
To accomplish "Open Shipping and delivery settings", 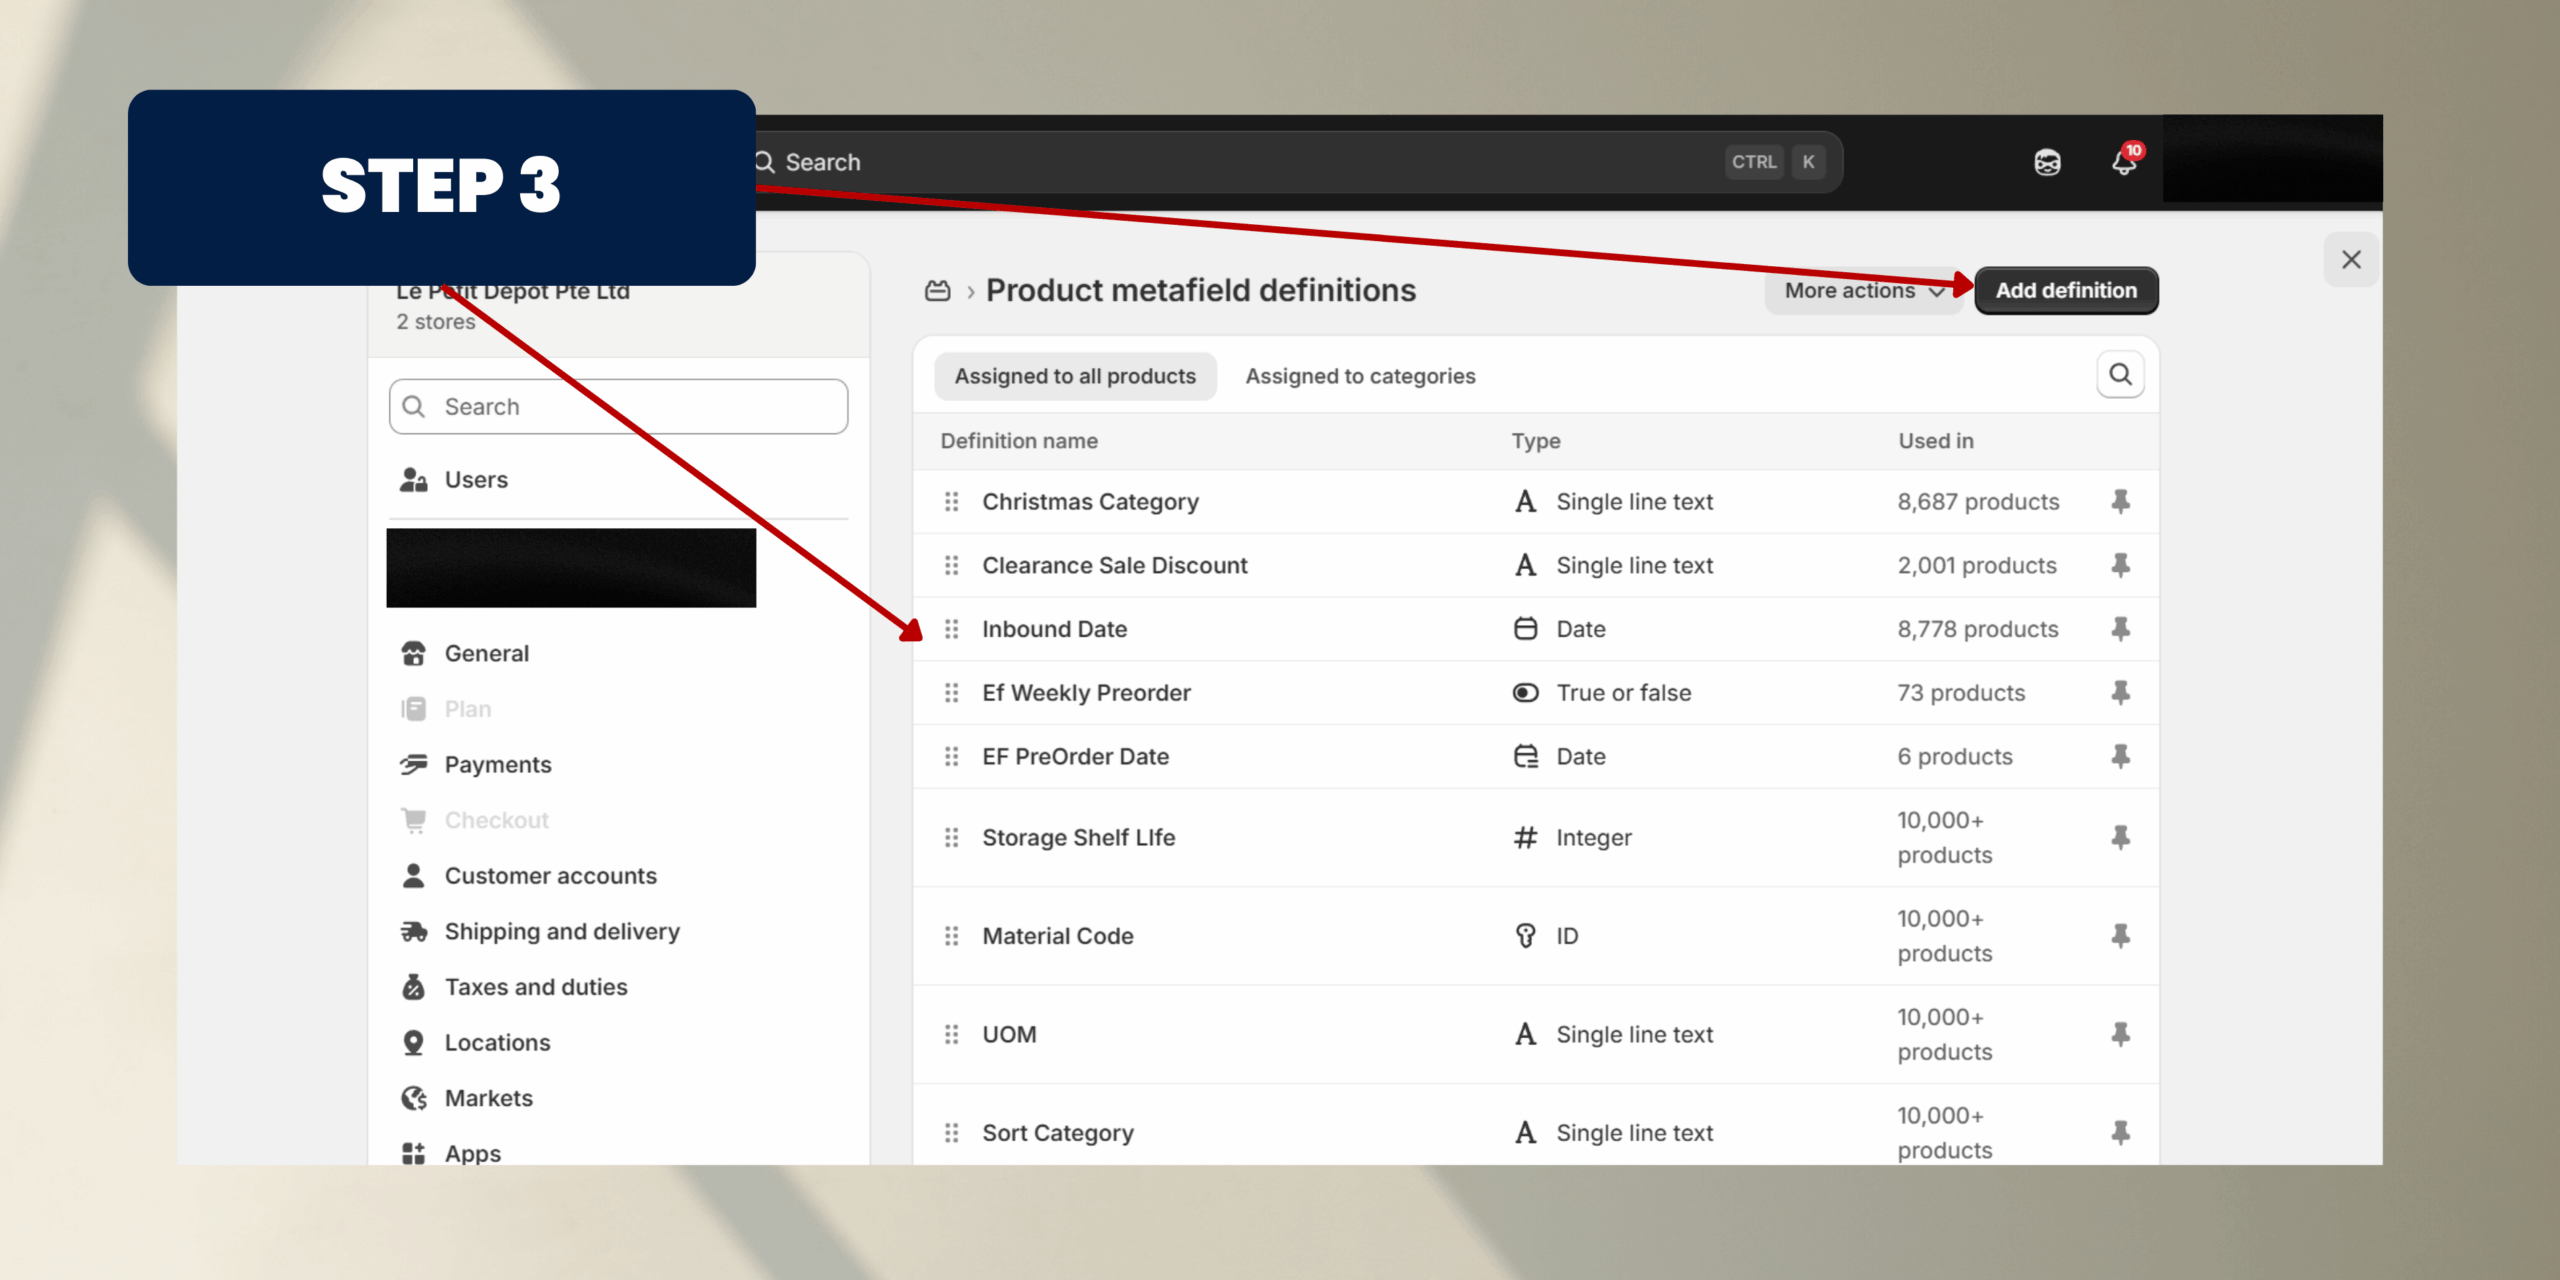I will 561,931.
